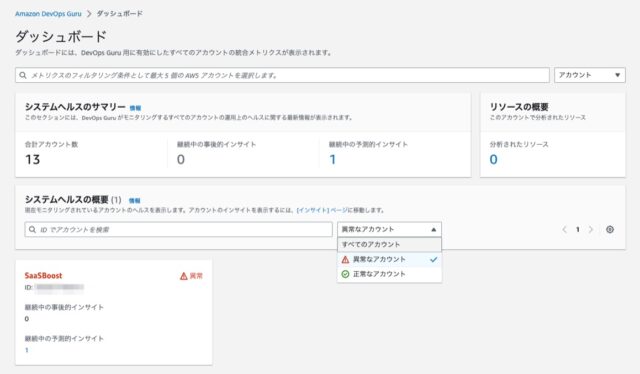Open the SaaSBoost account link
The width and height of the screenshot is (640, 374).
[x=43, y=276]
